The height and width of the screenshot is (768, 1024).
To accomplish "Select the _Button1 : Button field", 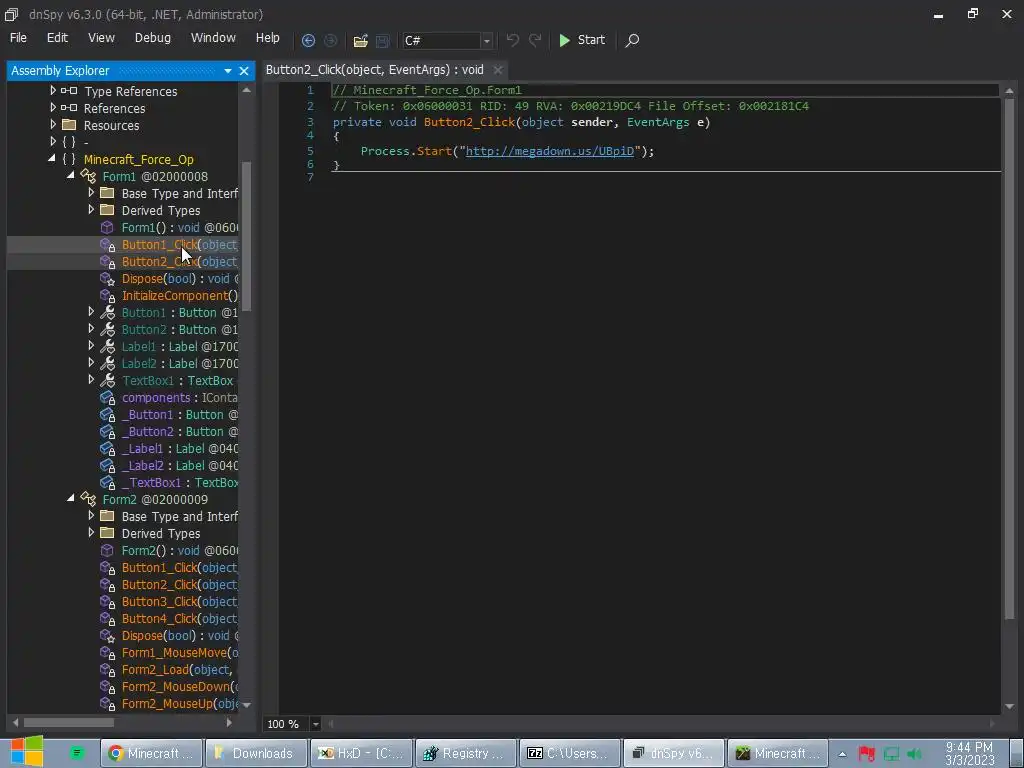I will pos(180,414).
